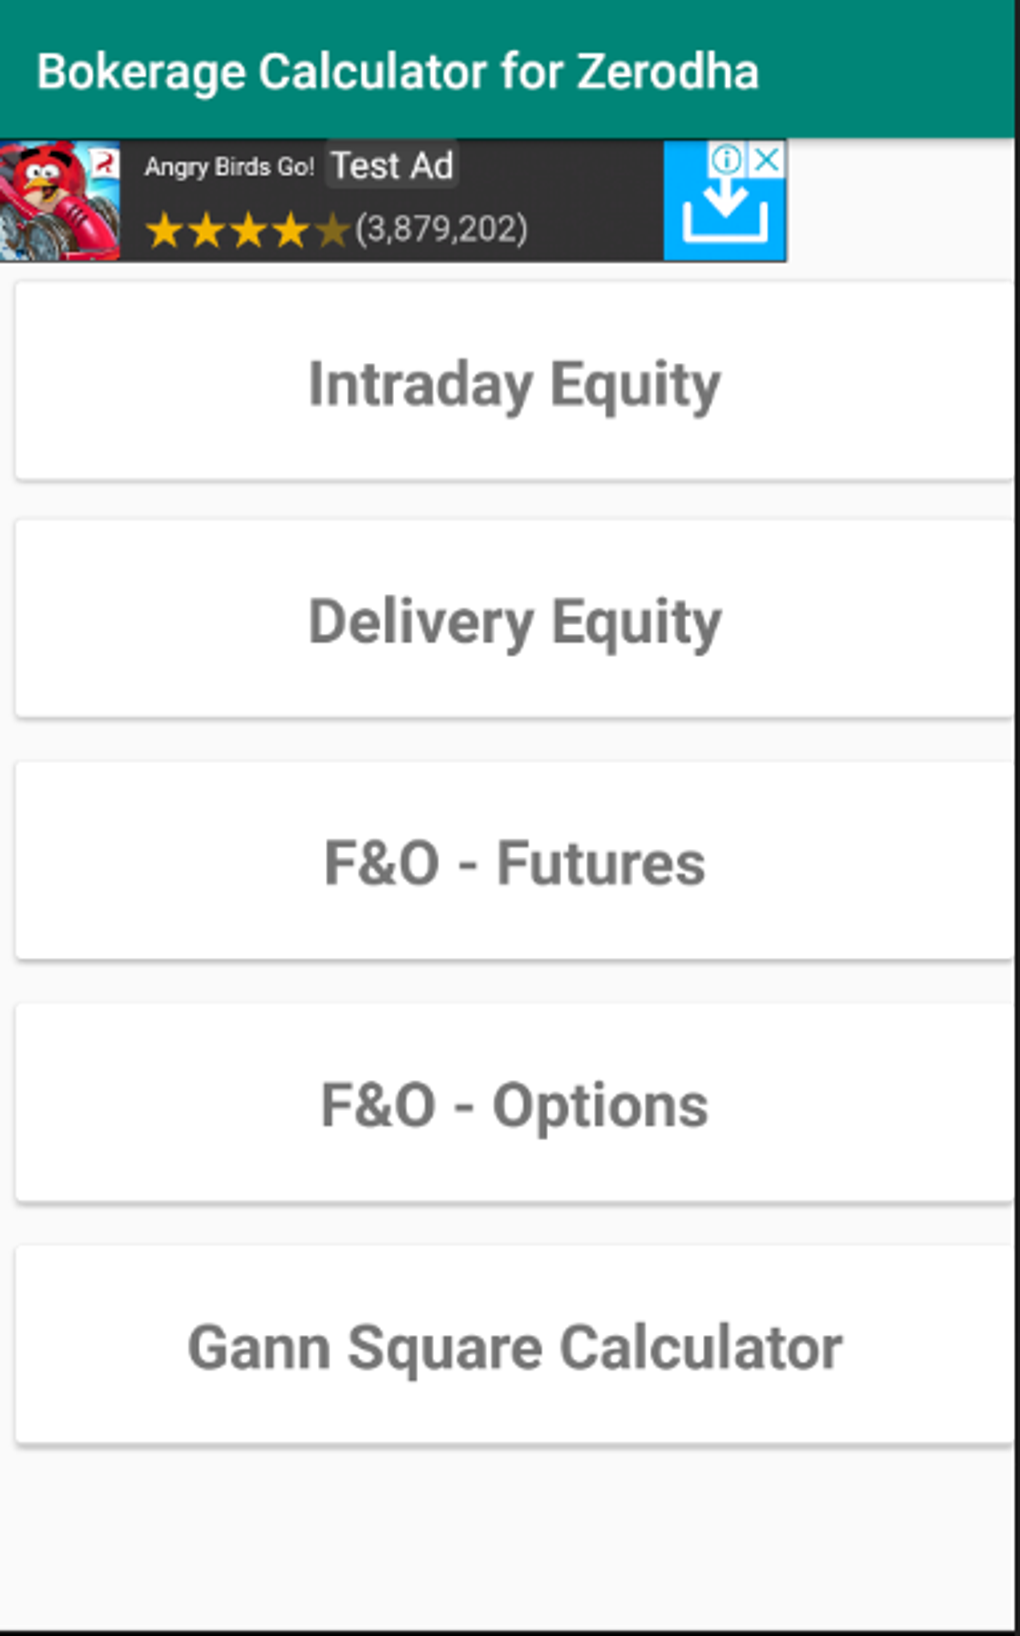Click the second gold star in ad rating
This screenshot has width=1020, height=1636.
pos(205,231)
